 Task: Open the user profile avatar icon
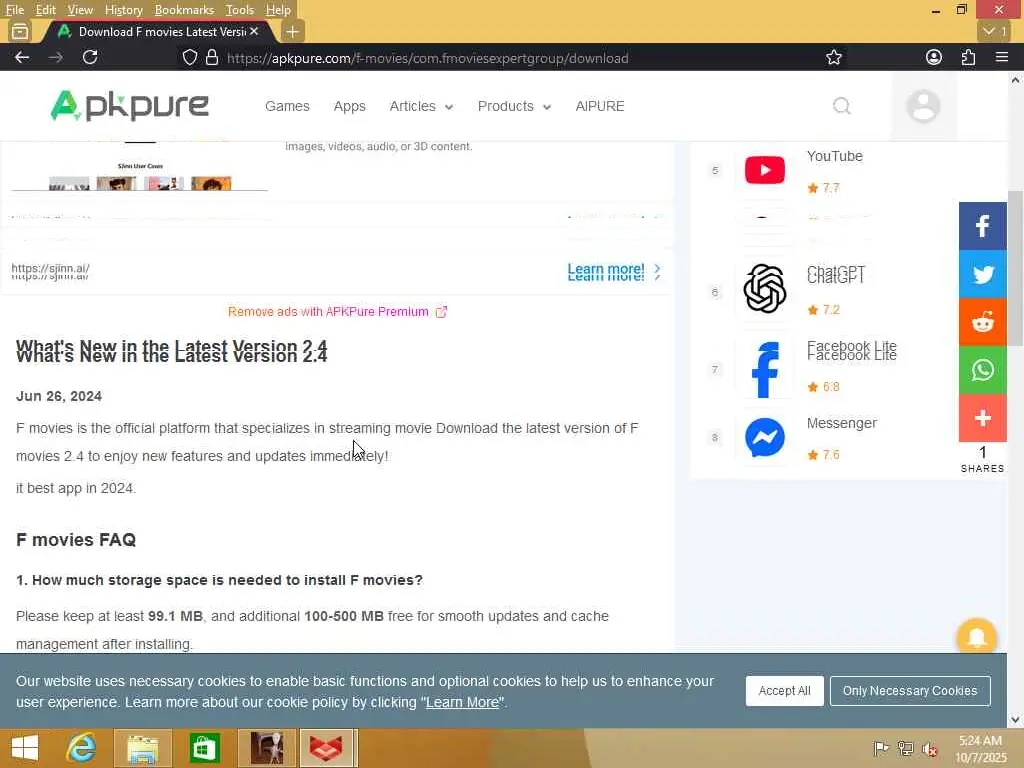(923, 106)
